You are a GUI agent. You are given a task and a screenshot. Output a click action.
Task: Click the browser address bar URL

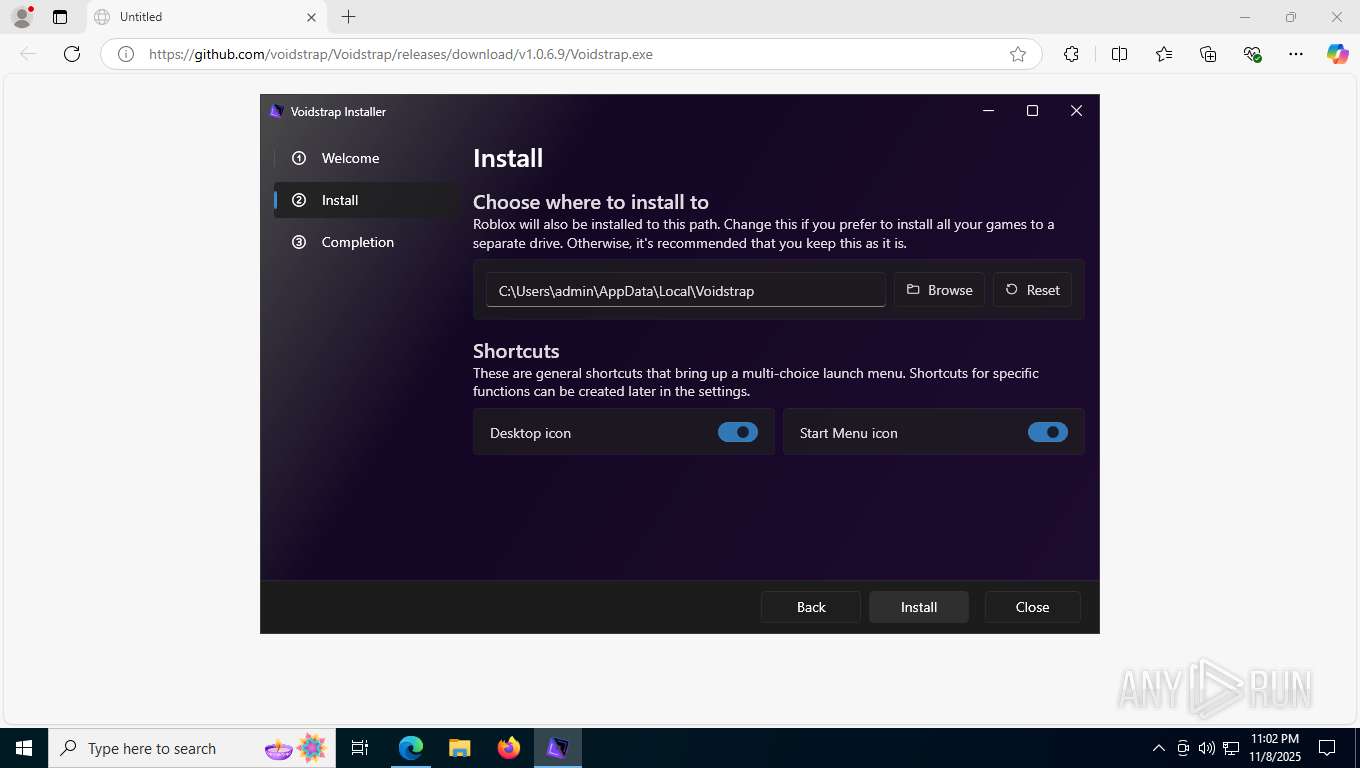[400, 54]
